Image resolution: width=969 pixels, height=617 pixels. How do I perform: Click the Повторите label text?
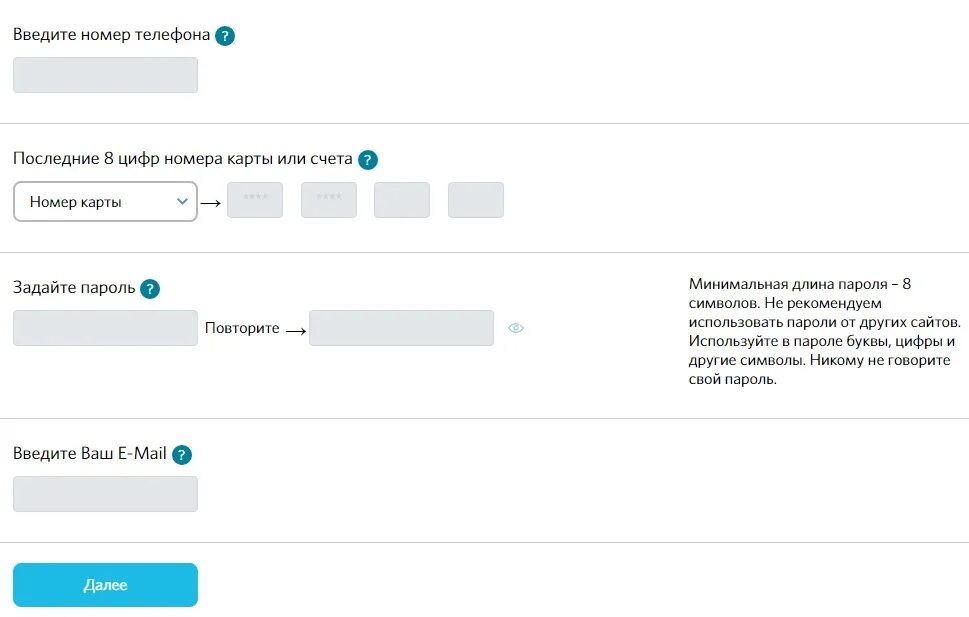(242, 328)
